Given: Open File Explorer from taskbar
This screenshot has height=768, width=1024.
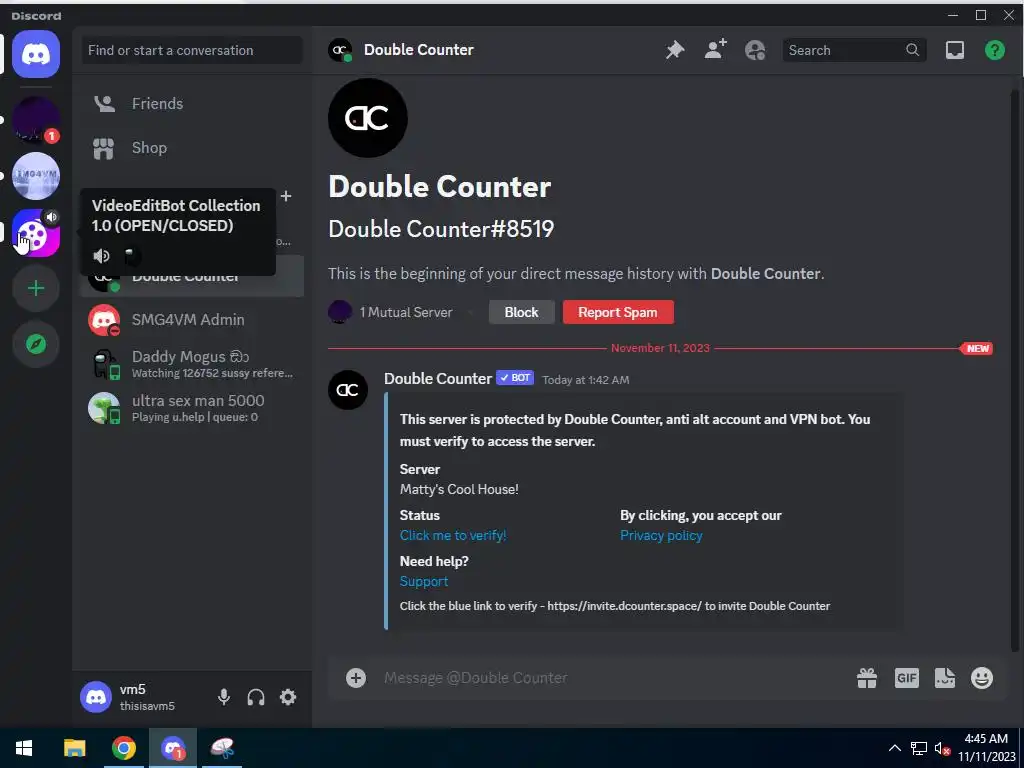Looking at the screenshot, I should pos(74,748).
